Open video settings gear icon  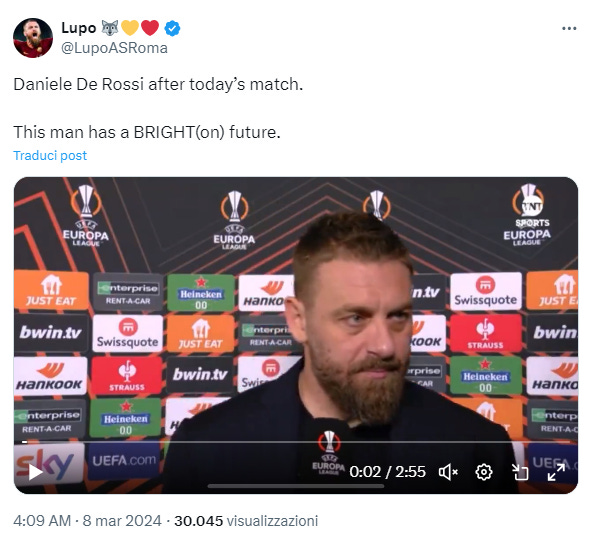point(484,472)
